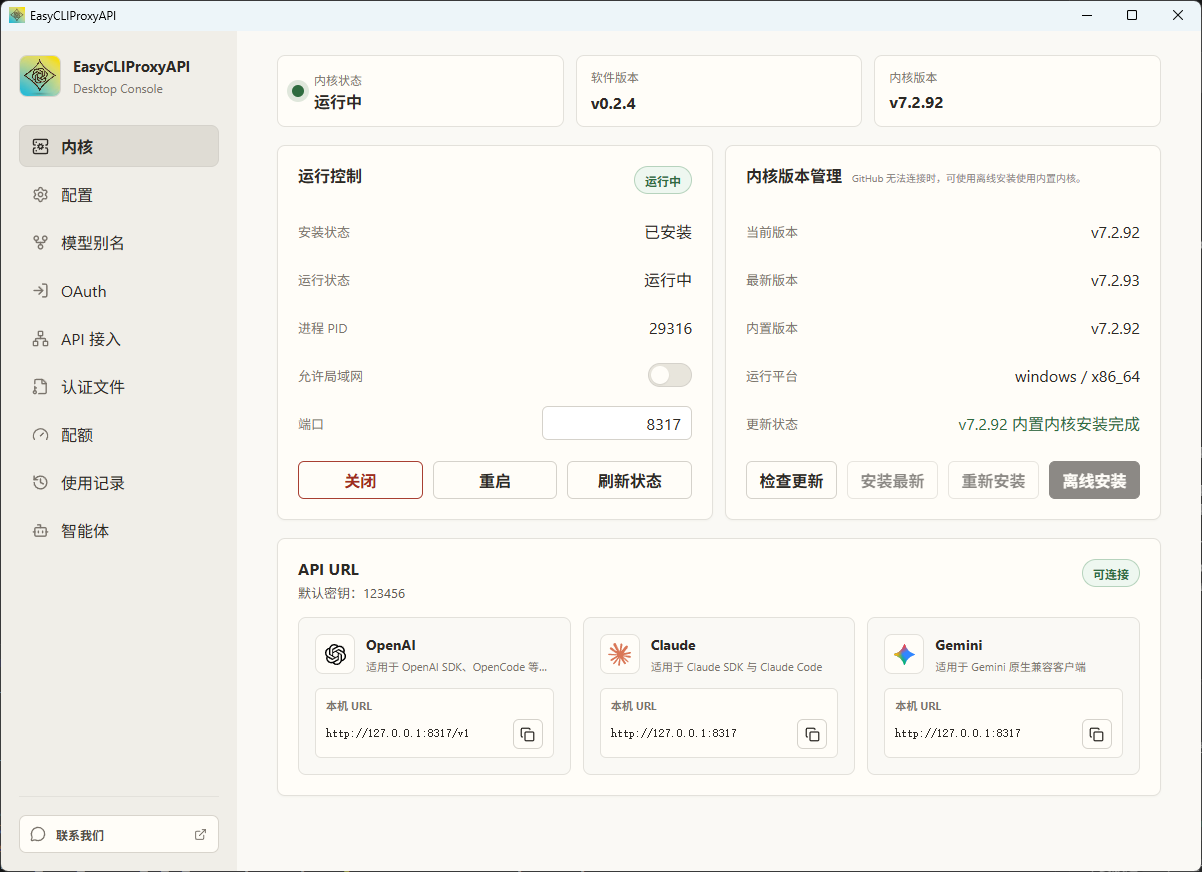
Task: Click the 使用记录 history icon
Action: tap(40, 483)
